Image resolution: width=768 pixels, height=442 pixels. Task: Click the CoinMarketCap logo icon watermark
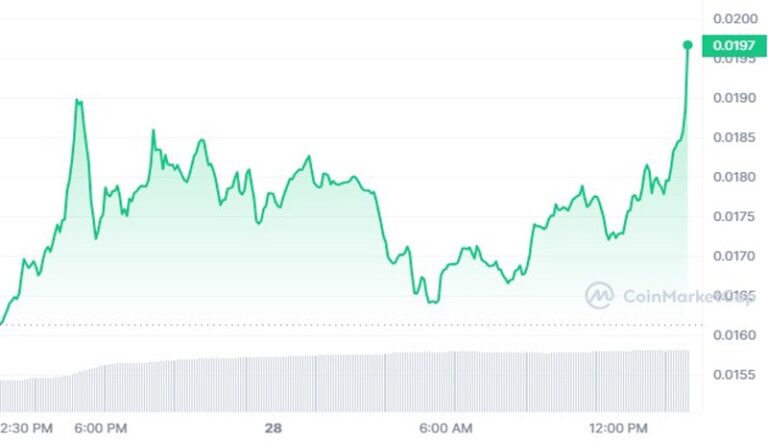[x=599, y=295]
